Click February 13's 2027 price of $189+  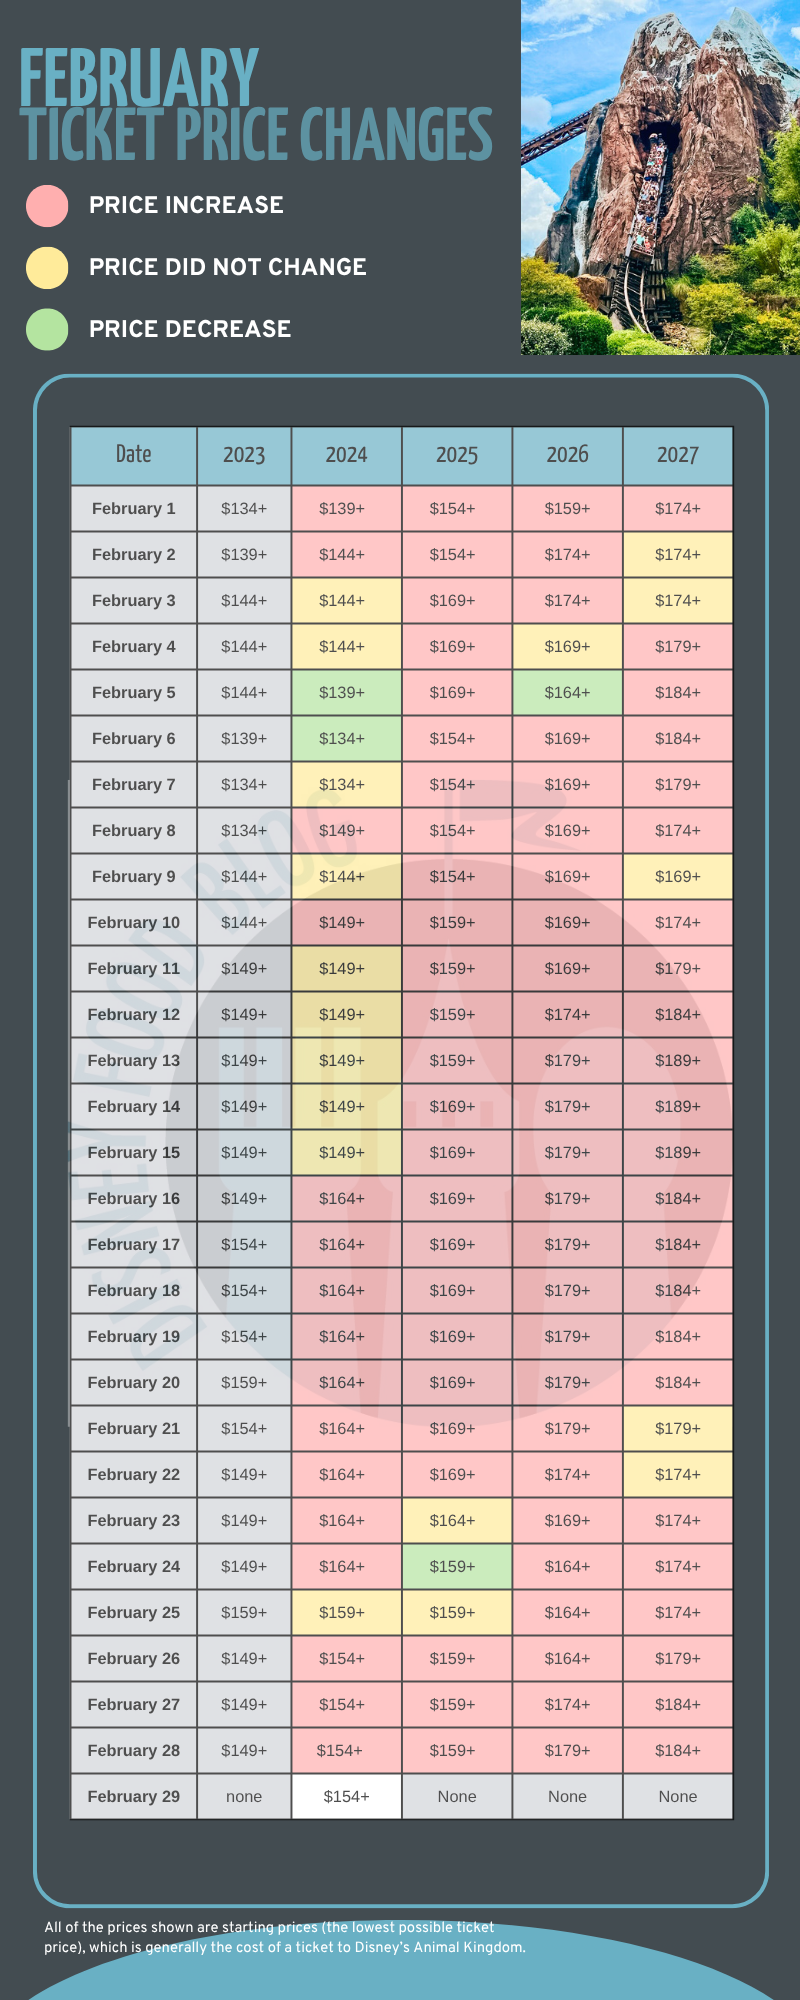678,1060
